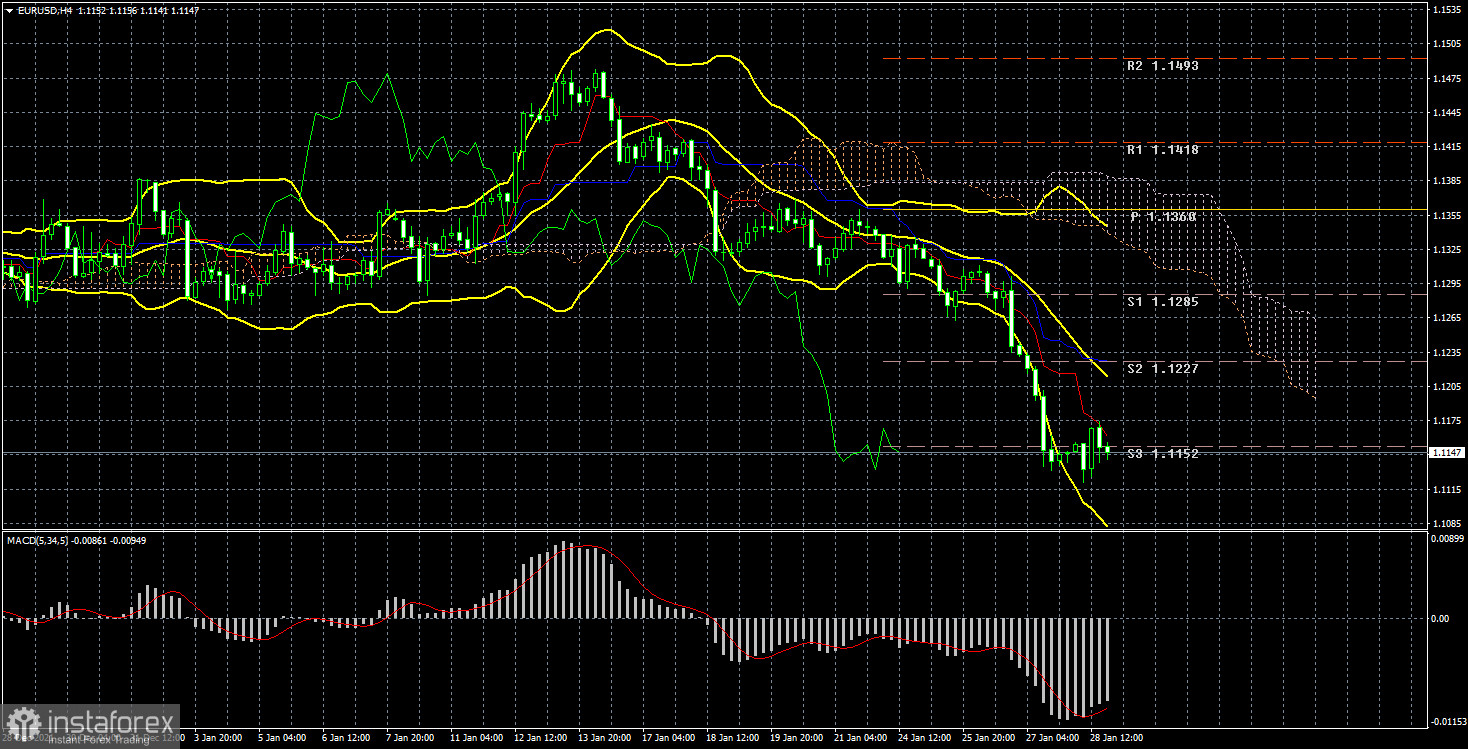Click price axis value 1.1355
Screen dimensions: 1468x749
click(x=1445, y=215)
